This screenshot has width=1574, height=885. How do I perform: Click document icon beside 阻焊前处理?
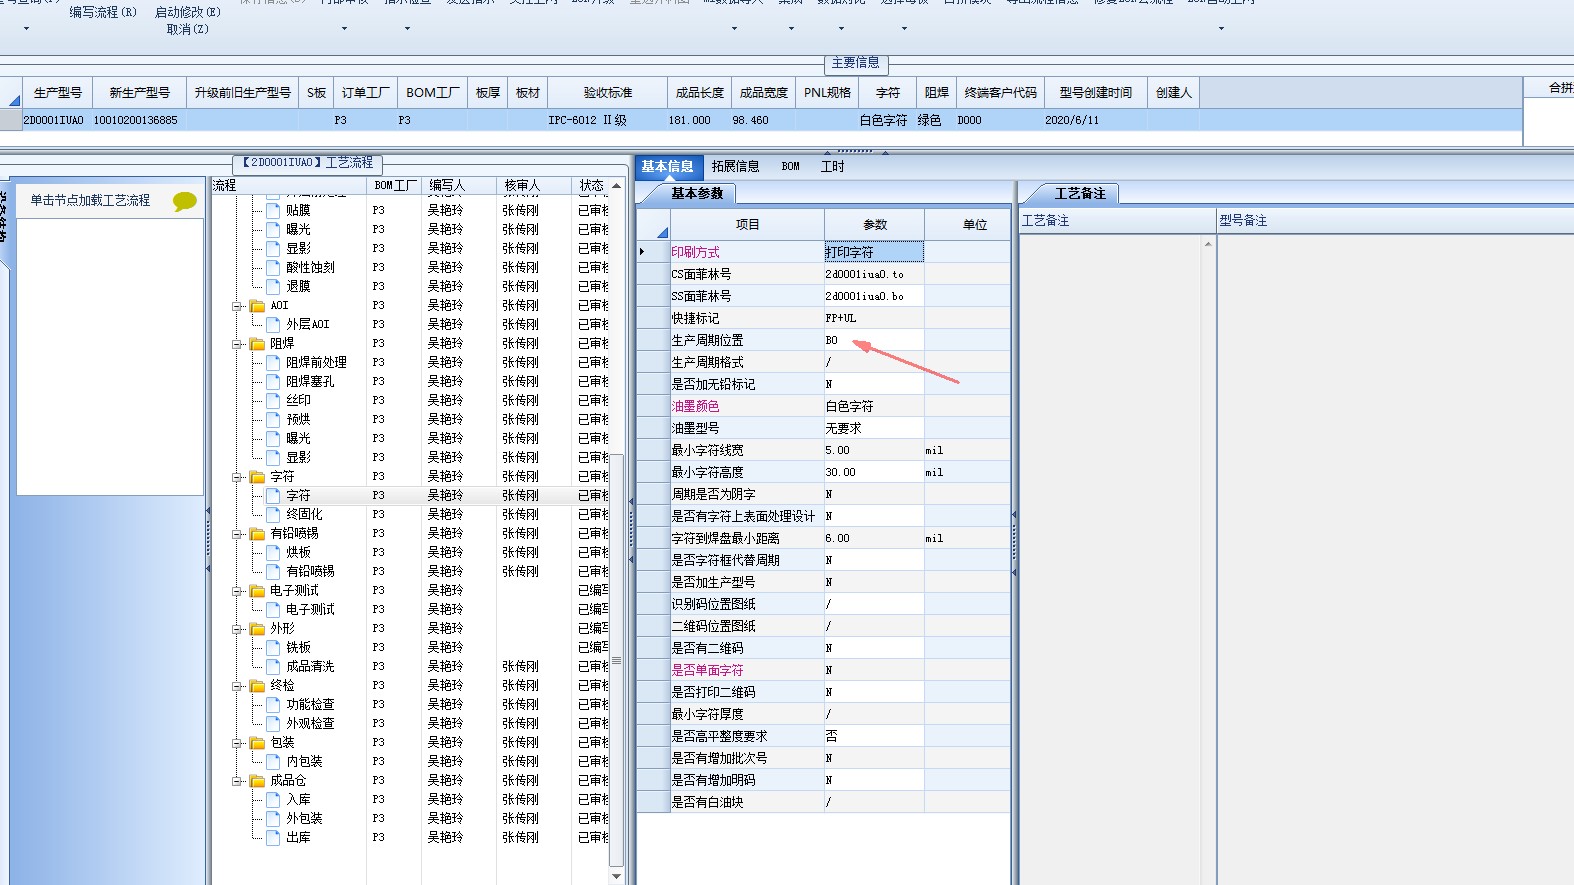click(274, 362)
